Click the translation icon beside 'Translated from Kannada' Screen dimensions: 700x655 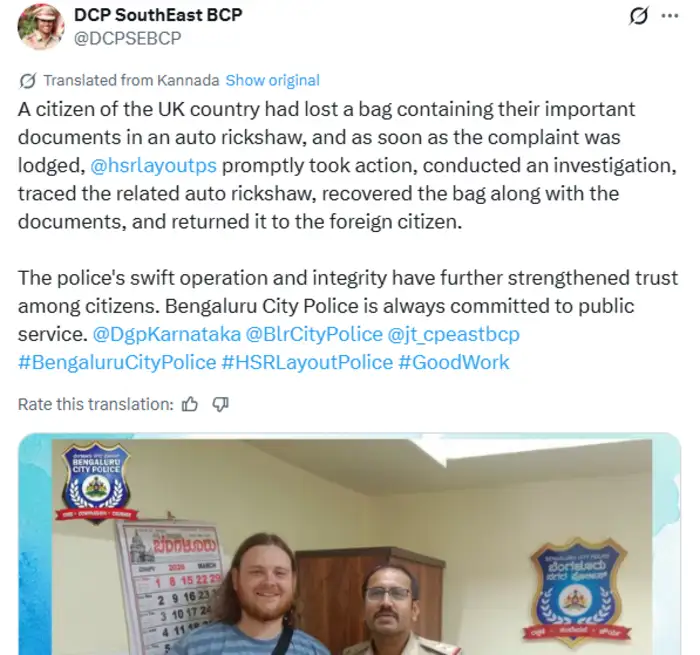point(28,81)
